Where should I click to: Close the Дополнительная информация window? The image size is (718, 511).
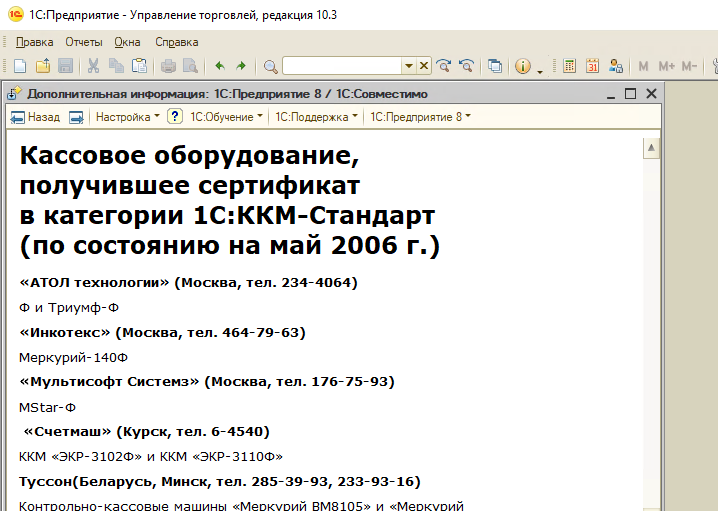pos(651,94)
